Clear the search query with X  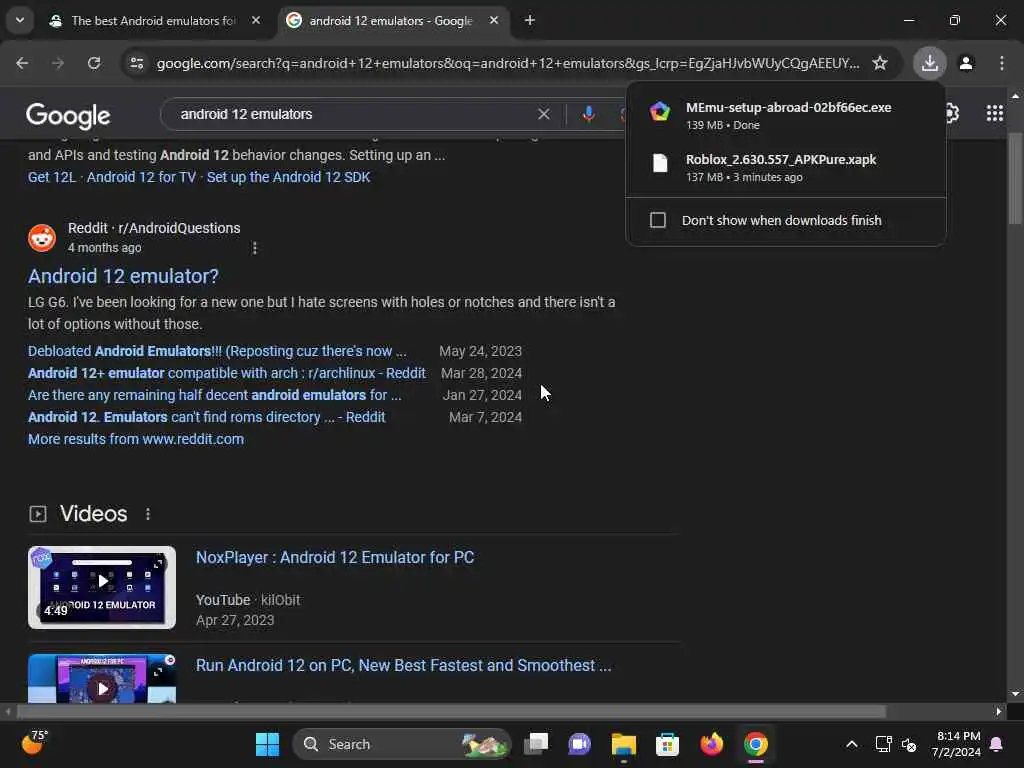[x=543, y=114]
